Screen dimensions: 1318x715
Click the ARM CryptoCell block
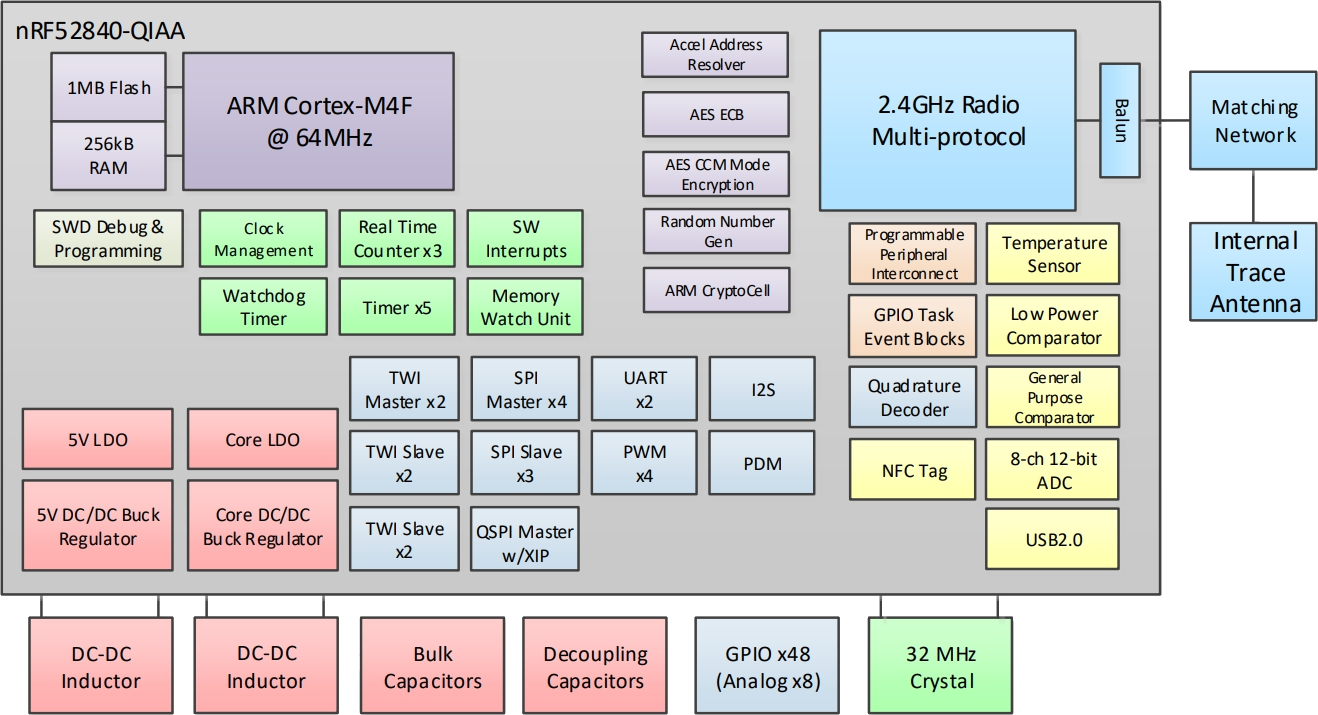[x=716, y=291]
